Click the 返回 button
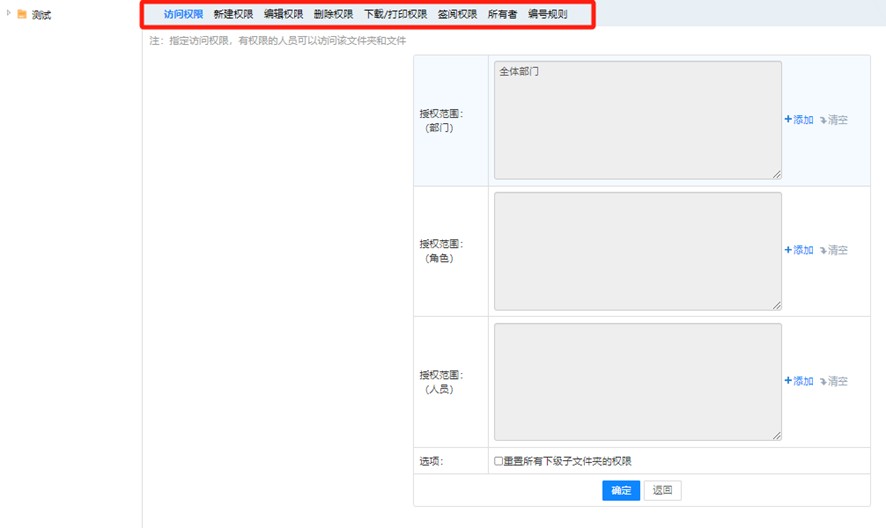This screenshot has height=528, width=886. [x=663, y=490]
